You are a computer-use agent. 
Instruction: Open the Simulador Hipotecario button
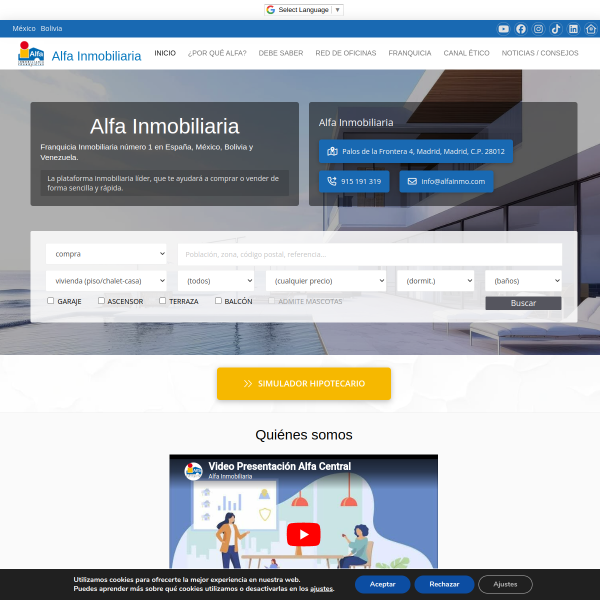tap(304, 384)
